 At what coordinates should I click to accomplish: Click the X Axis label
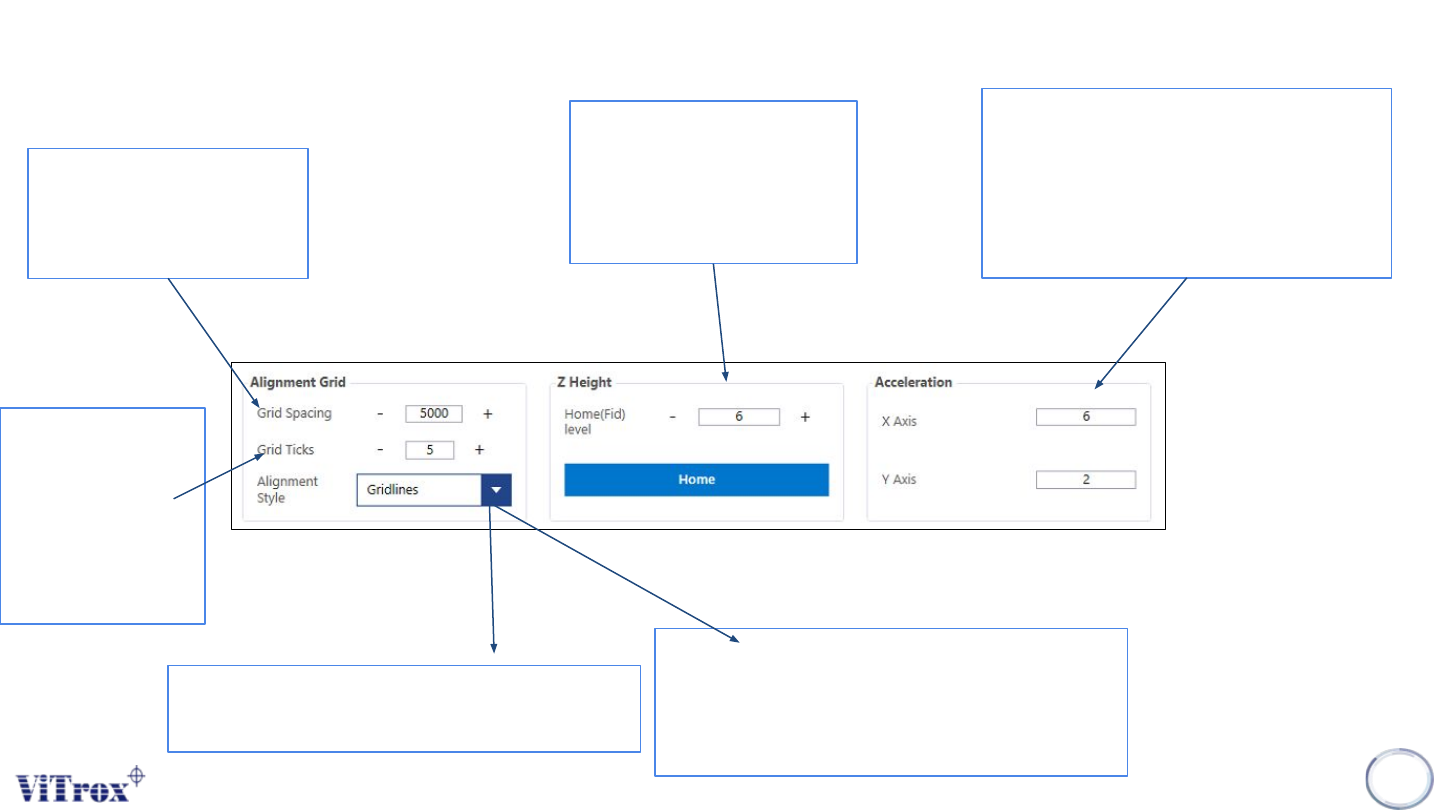[899, 421]
